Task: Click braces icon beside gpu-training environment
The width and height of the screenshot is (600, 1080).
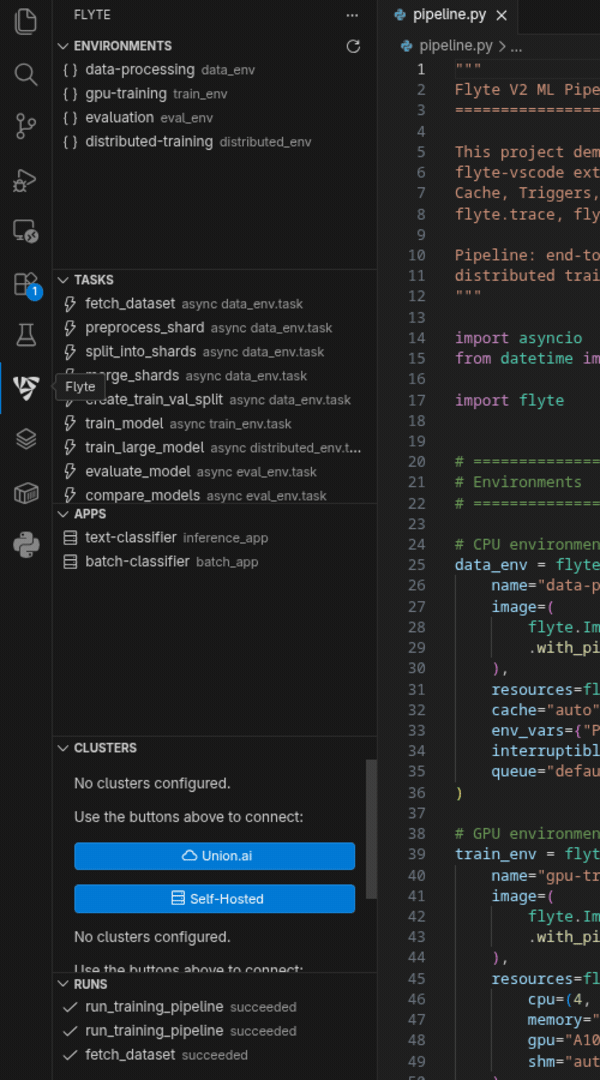Action: pos(70,94)
